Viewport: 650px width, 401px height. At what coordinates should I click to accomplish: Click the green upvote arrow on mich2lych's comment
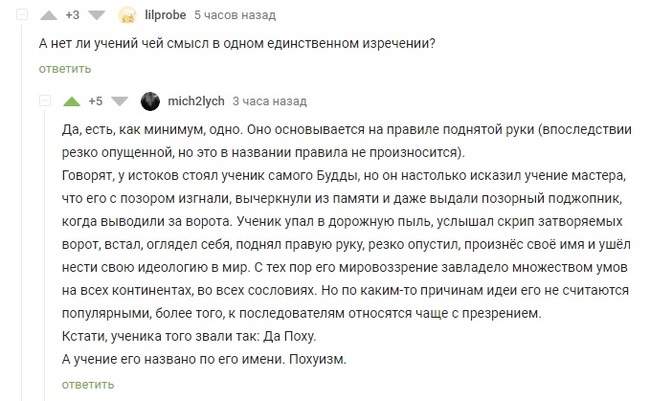tap(72, 101)
